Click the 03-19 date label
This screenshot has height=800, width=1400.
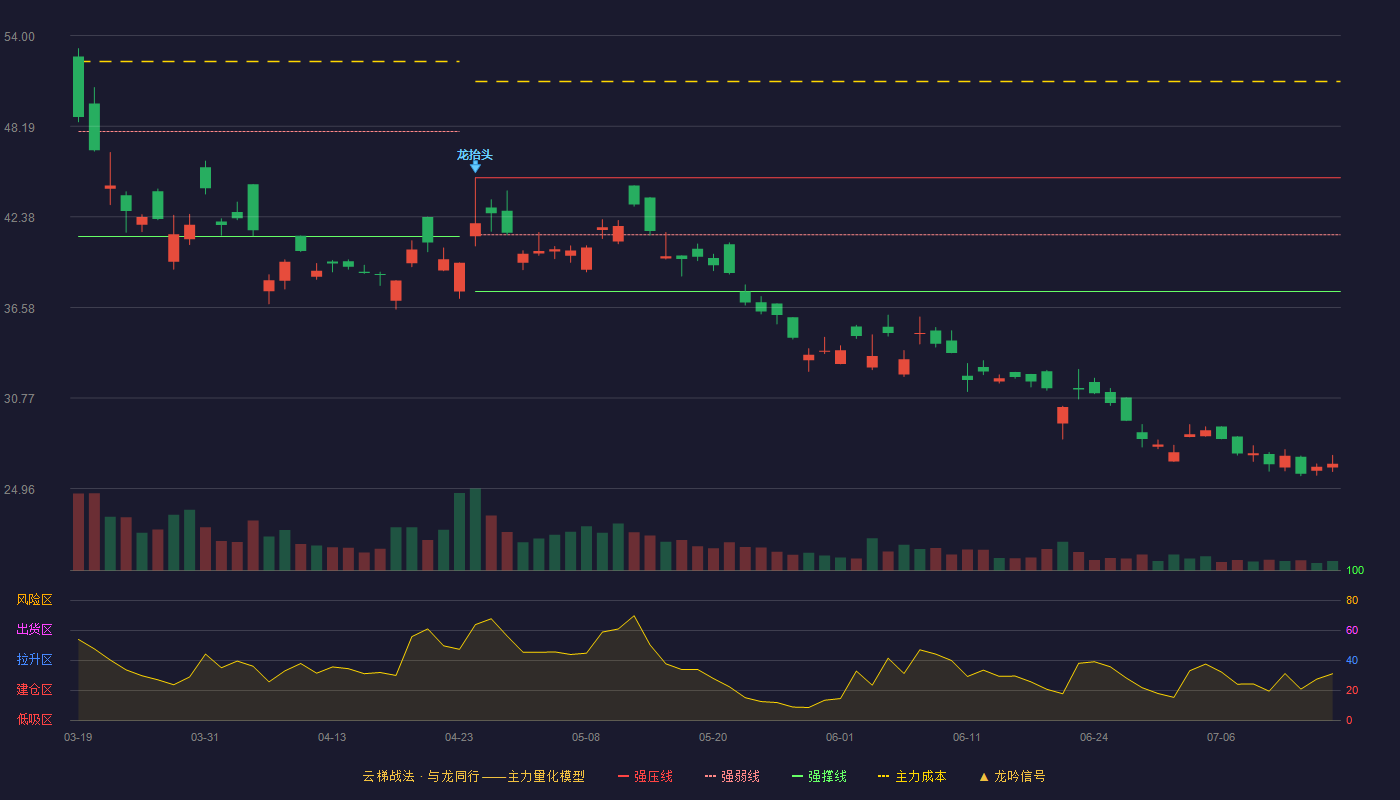[78, 737]
